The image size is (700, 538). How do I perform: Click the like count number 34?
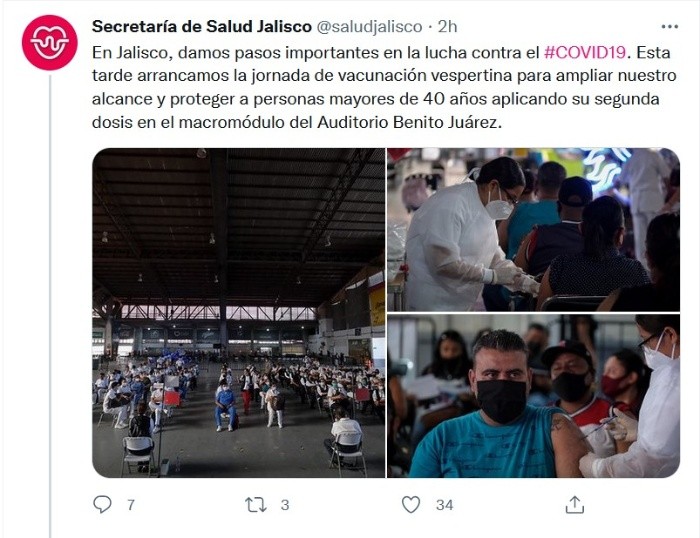coord(444,505)
